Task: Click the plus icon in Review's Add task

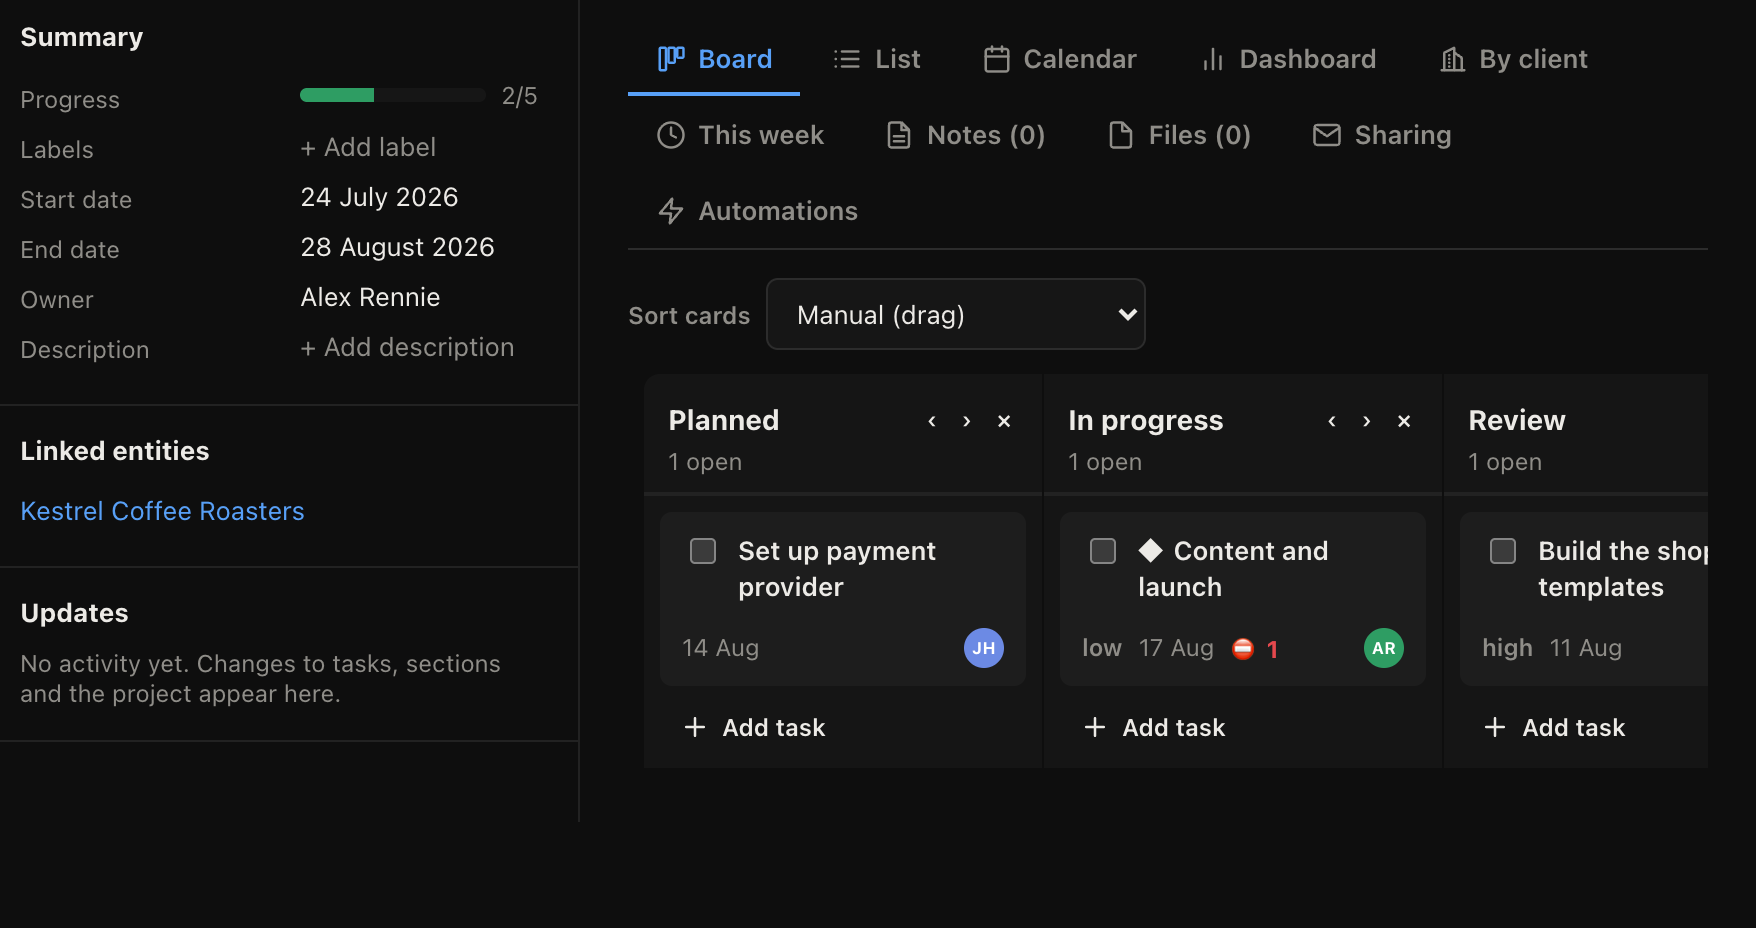Action: pos(1495,727)
